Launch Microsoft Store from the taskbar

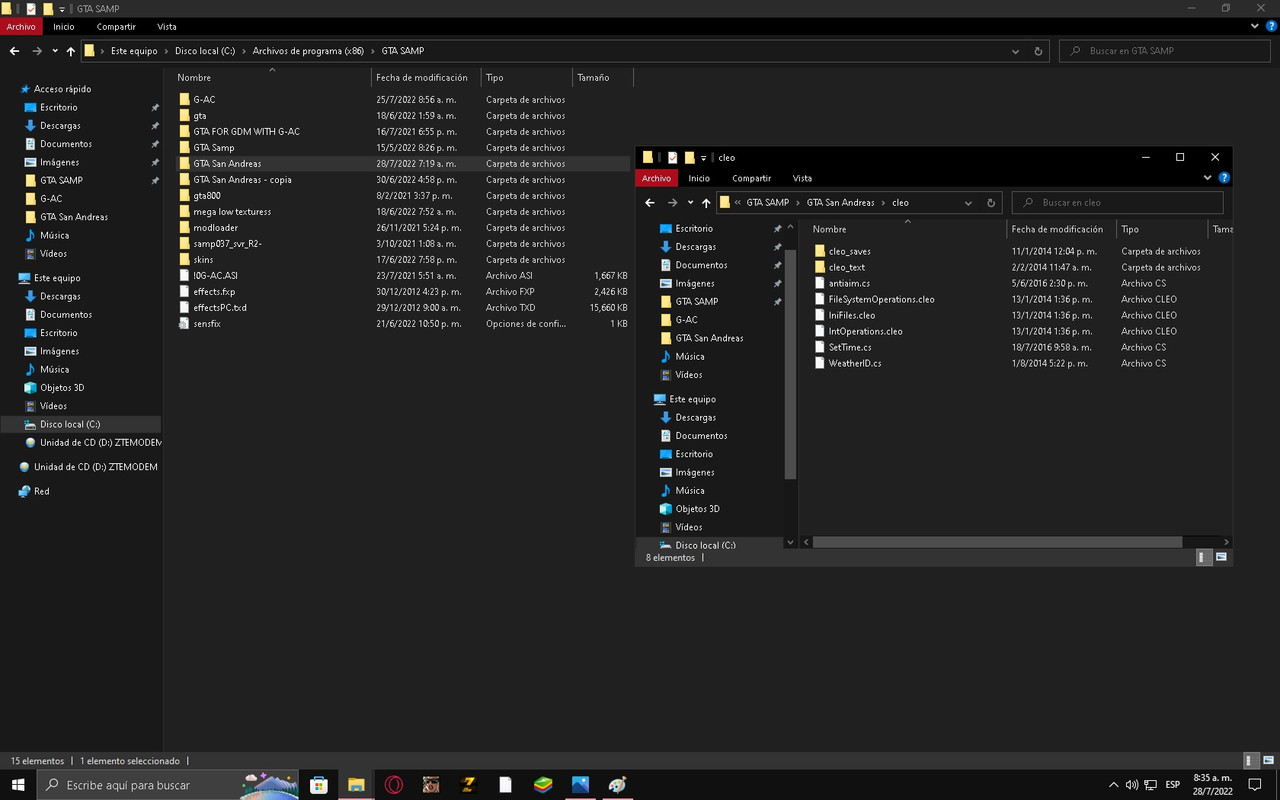coord(318,785)
